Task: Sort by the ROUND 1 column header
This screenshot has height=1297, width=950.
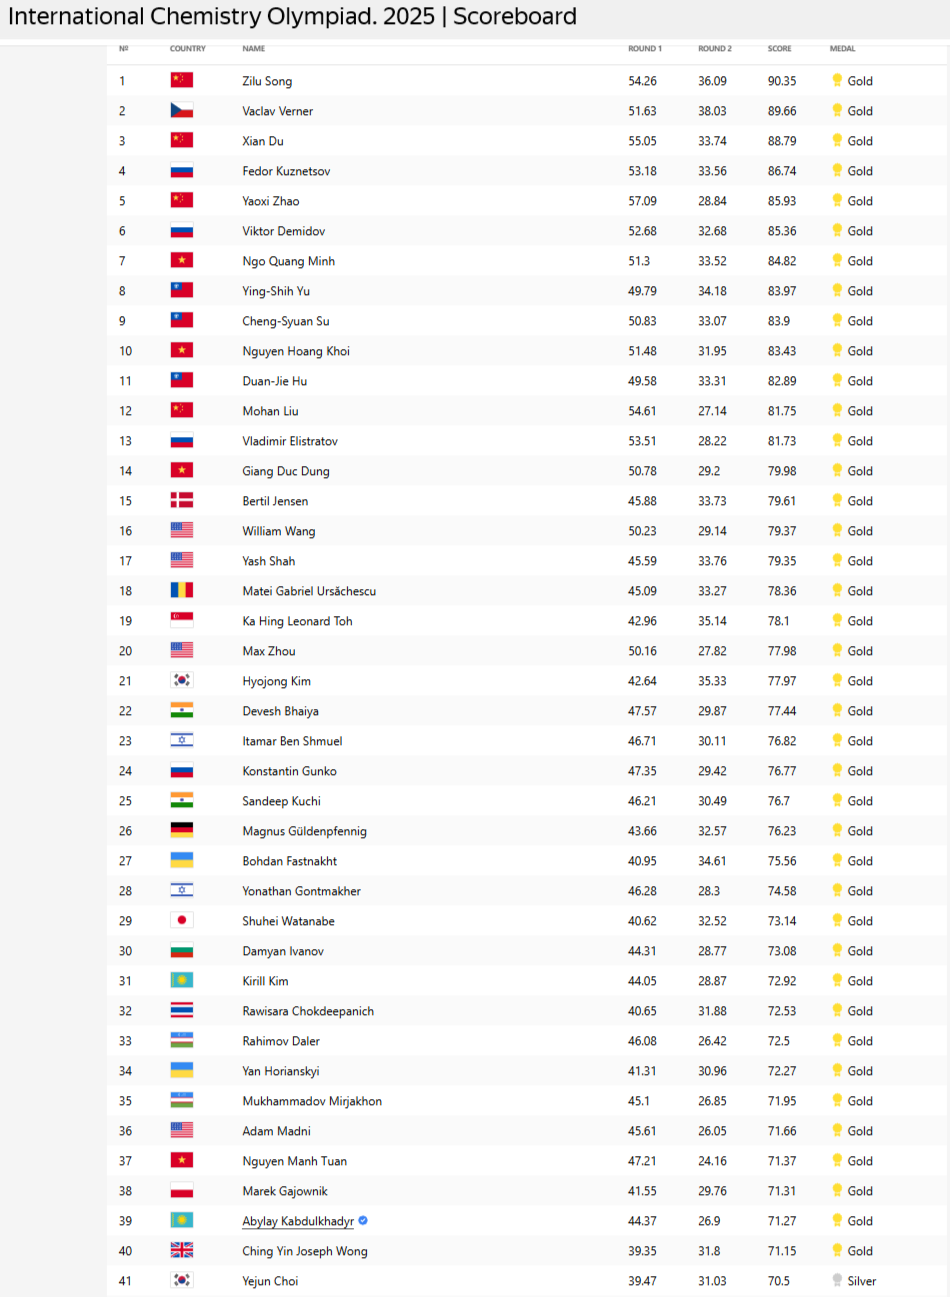Action: click(645, 48)
